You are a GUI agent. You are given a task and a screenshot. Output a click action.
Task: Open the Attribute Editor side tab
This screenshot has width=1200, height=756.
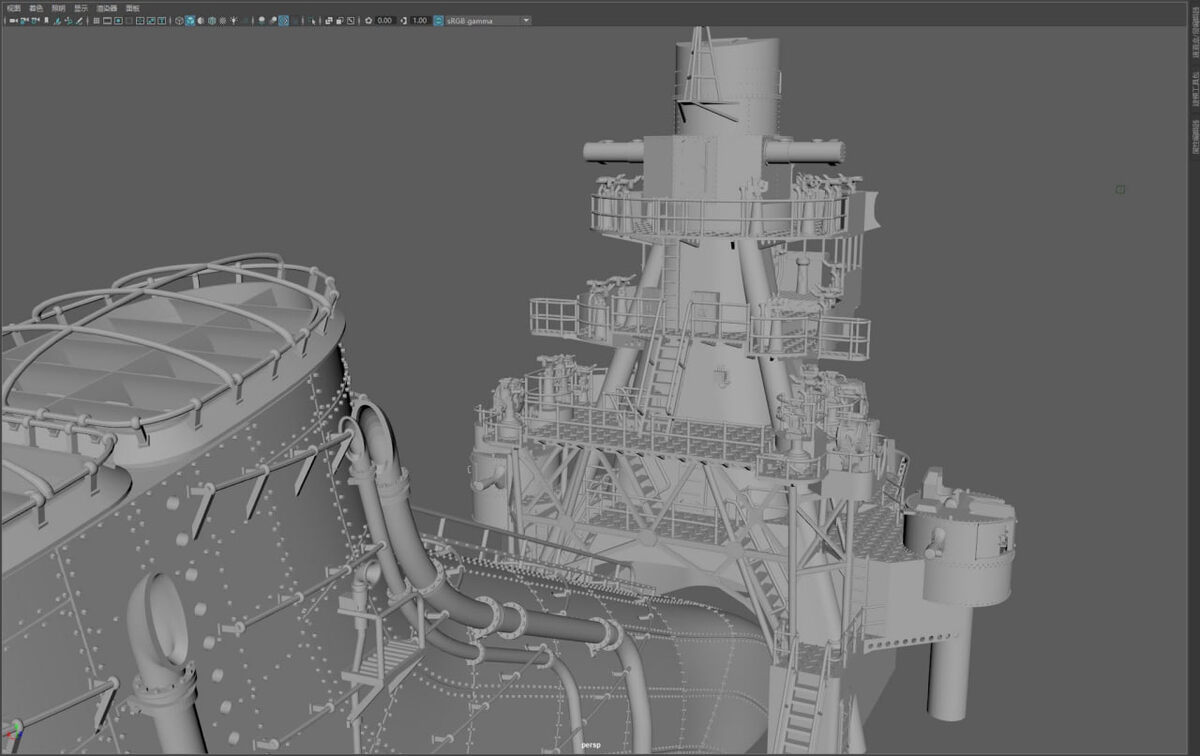[1195, 137]
